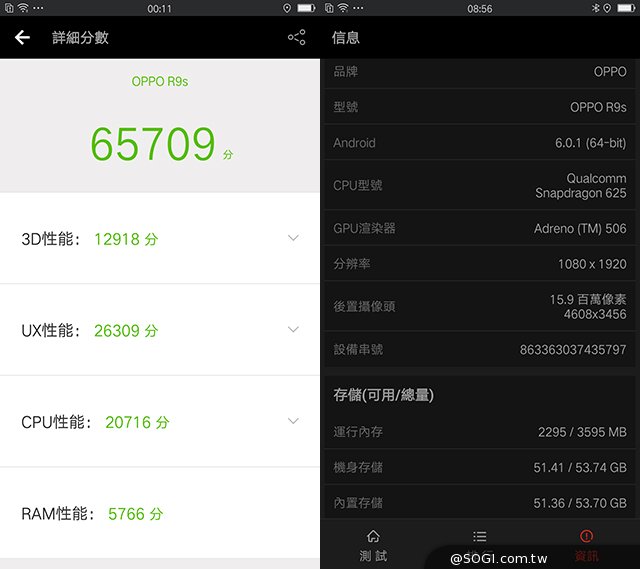Tap the CPU性能 score 20716 分
Viewport: 640px width, 569px height.
click(137, 422)
